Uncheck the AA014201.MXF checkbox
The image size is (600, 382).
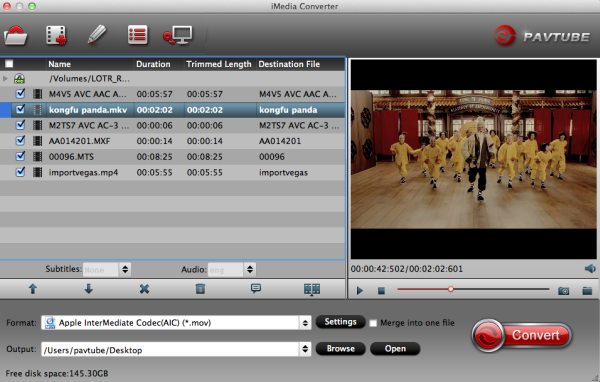pos(20,140)
